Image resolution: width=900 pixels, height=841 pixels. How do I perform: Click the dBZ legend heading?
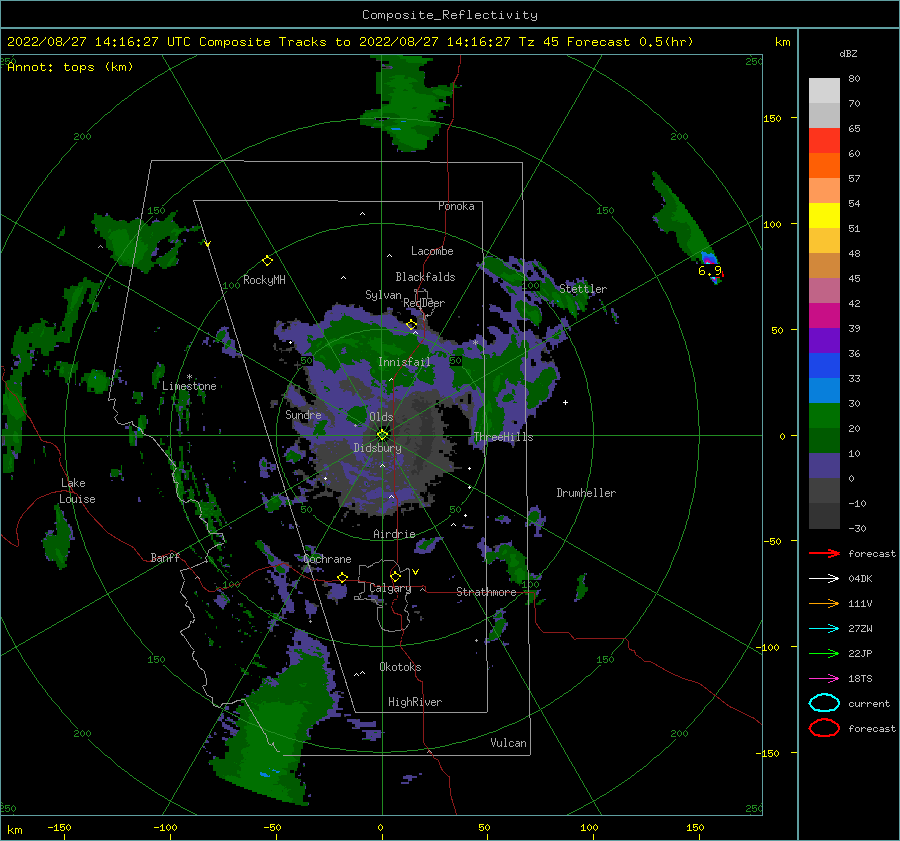848,53
